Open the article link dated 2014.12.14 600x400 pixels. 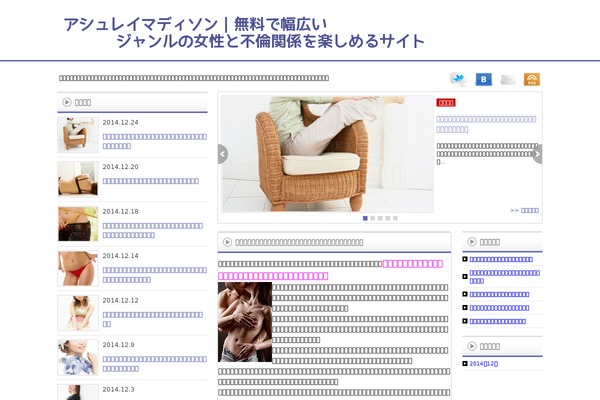pos(155,275)
